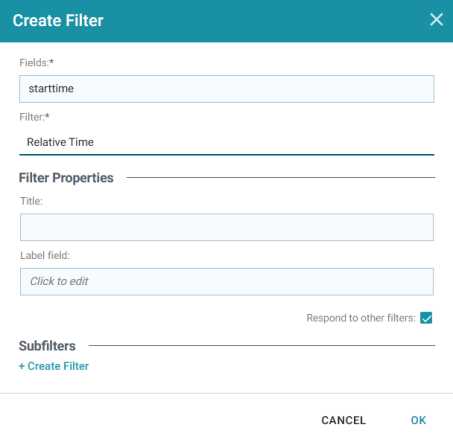Click the plus icon beside Create Filter
The height and width of the screenshot is (442, 453).
[22, 366]
